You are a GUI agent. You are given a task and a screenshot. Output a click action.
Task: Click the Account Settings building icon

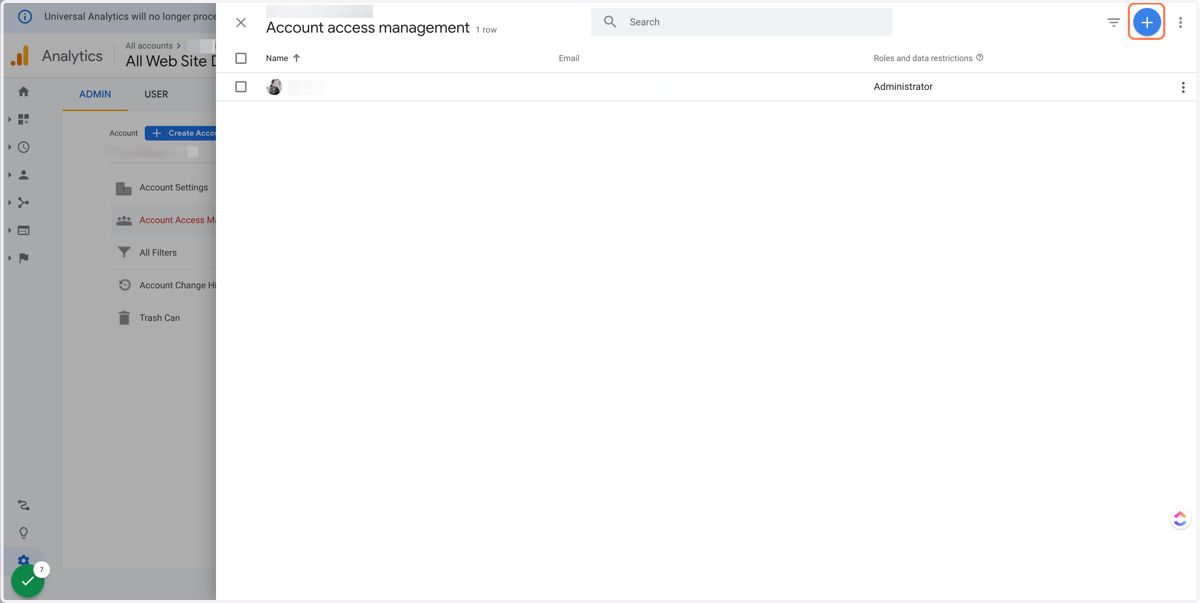pyautogui.click(x=124, y=188)
